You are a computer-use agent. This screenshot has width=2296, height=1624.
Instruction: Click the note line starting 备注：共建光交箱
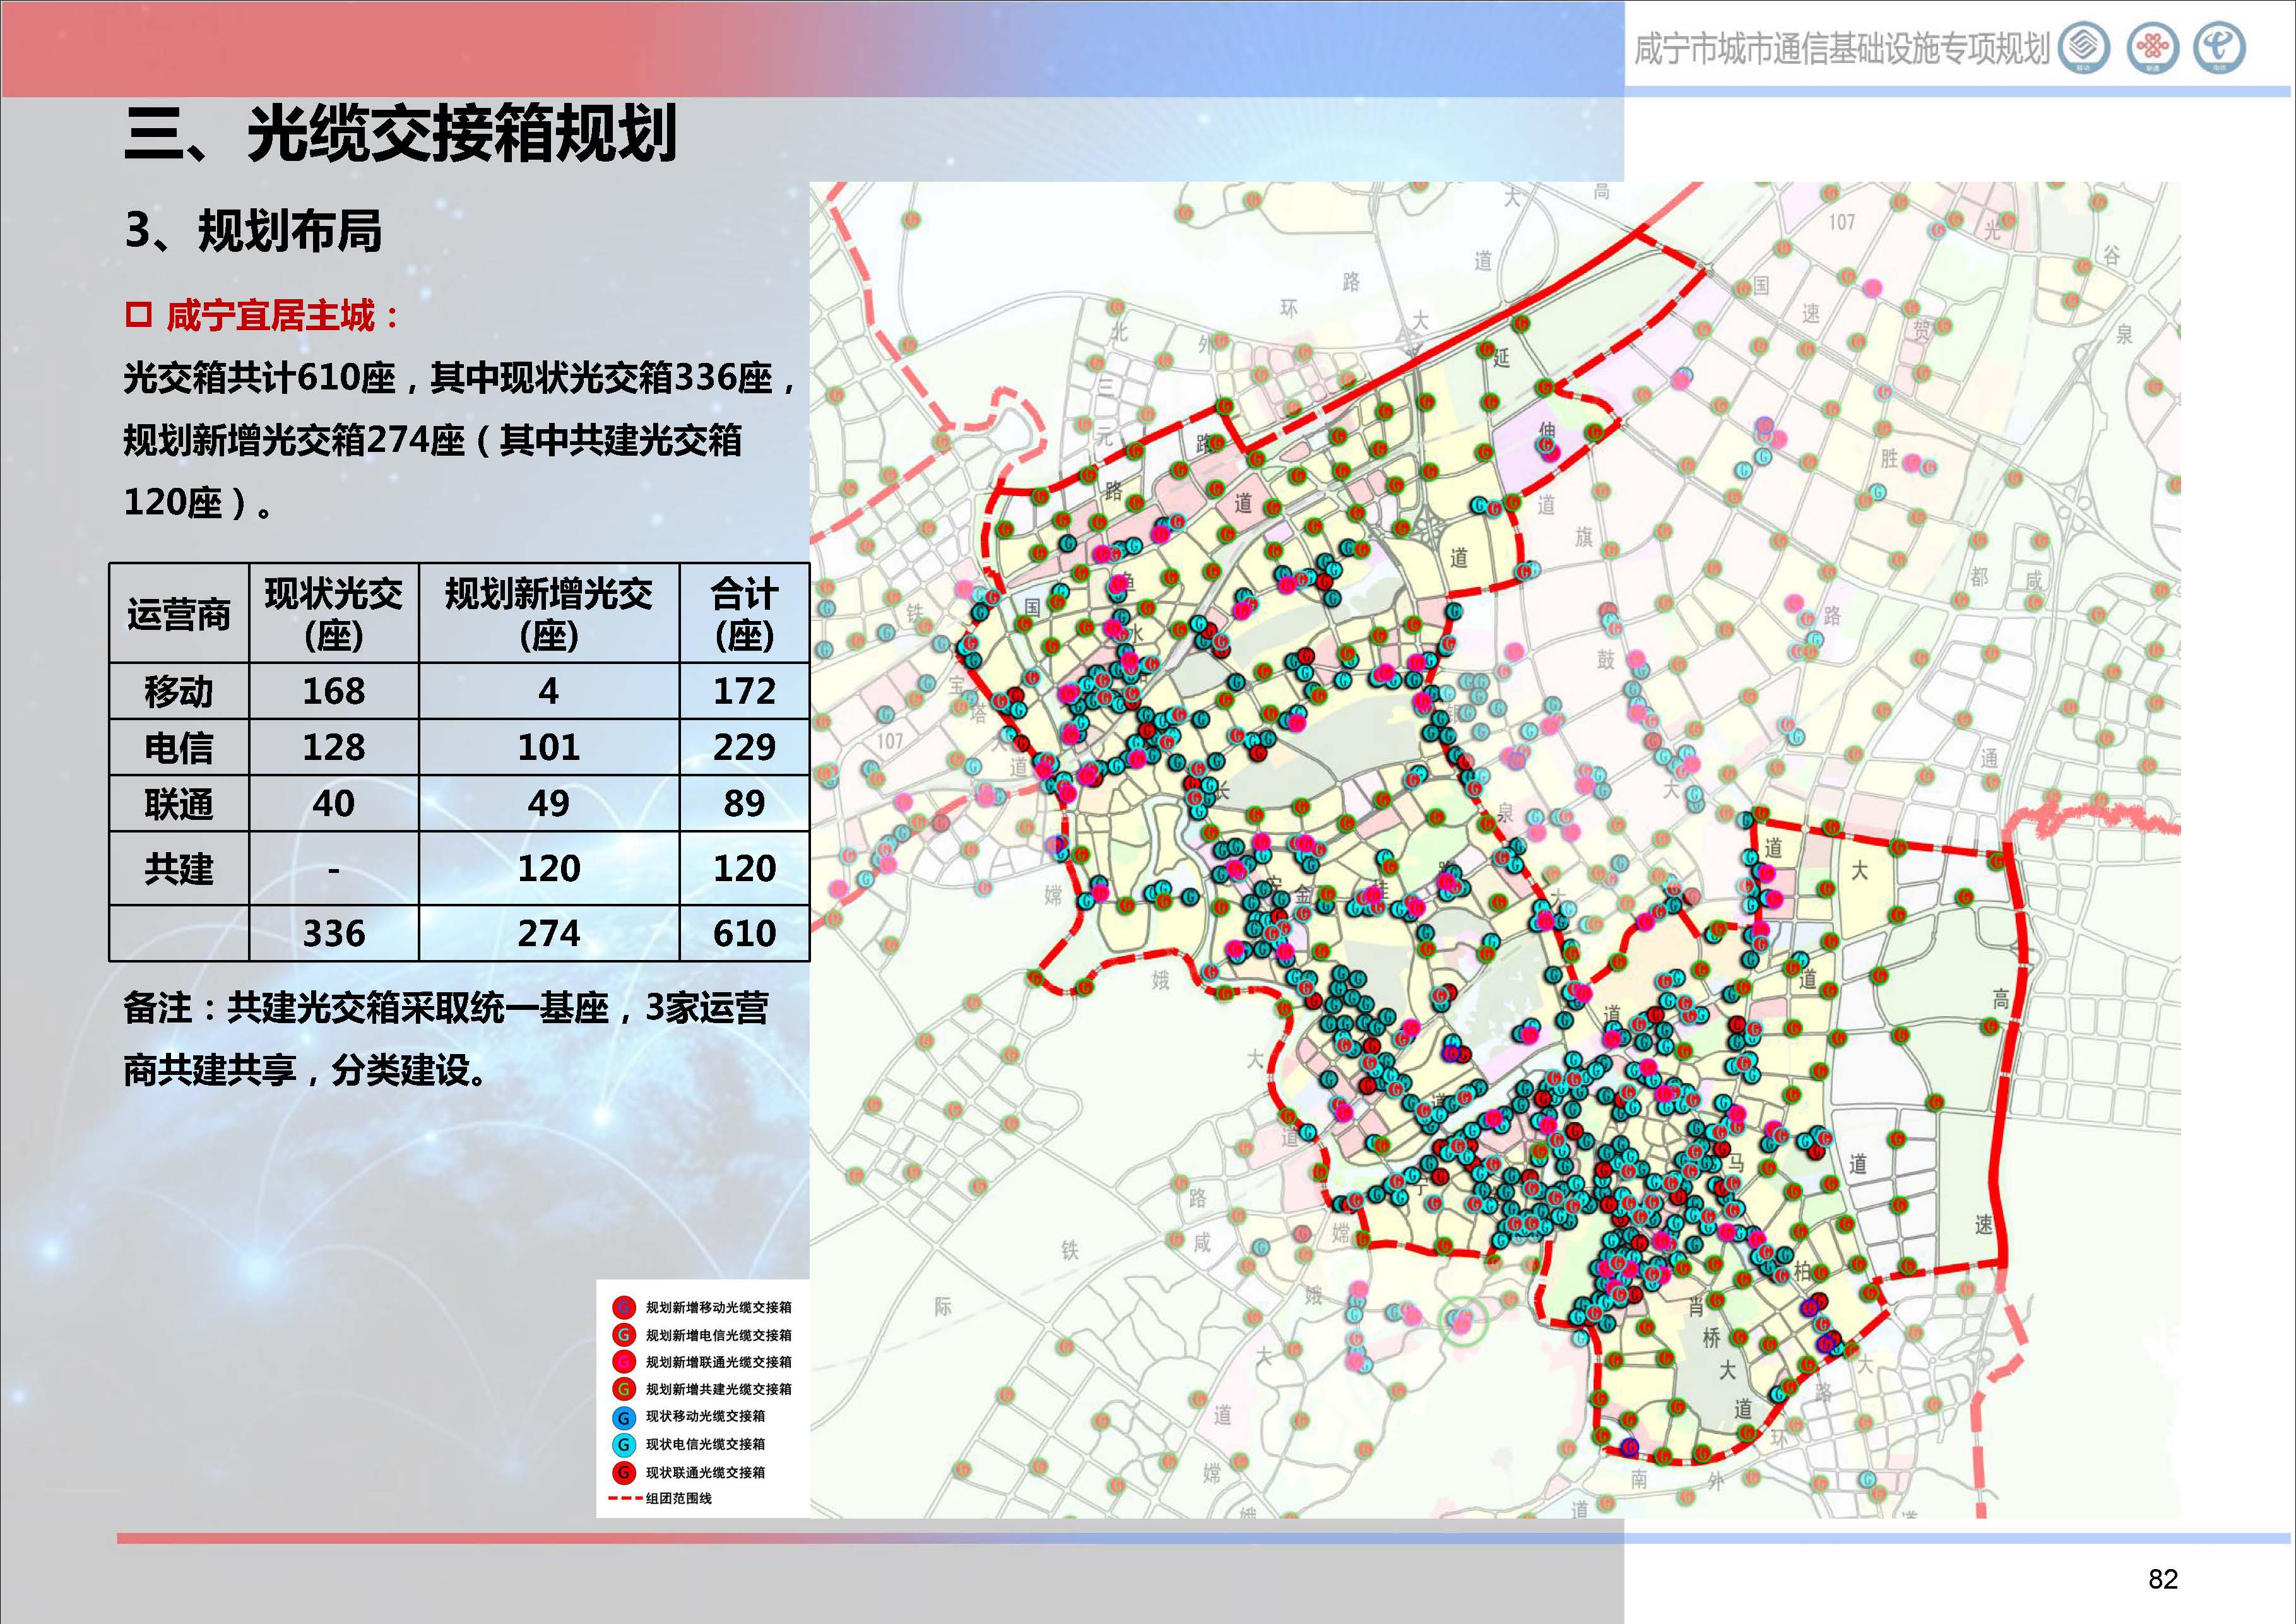(x=446, y=1008)
